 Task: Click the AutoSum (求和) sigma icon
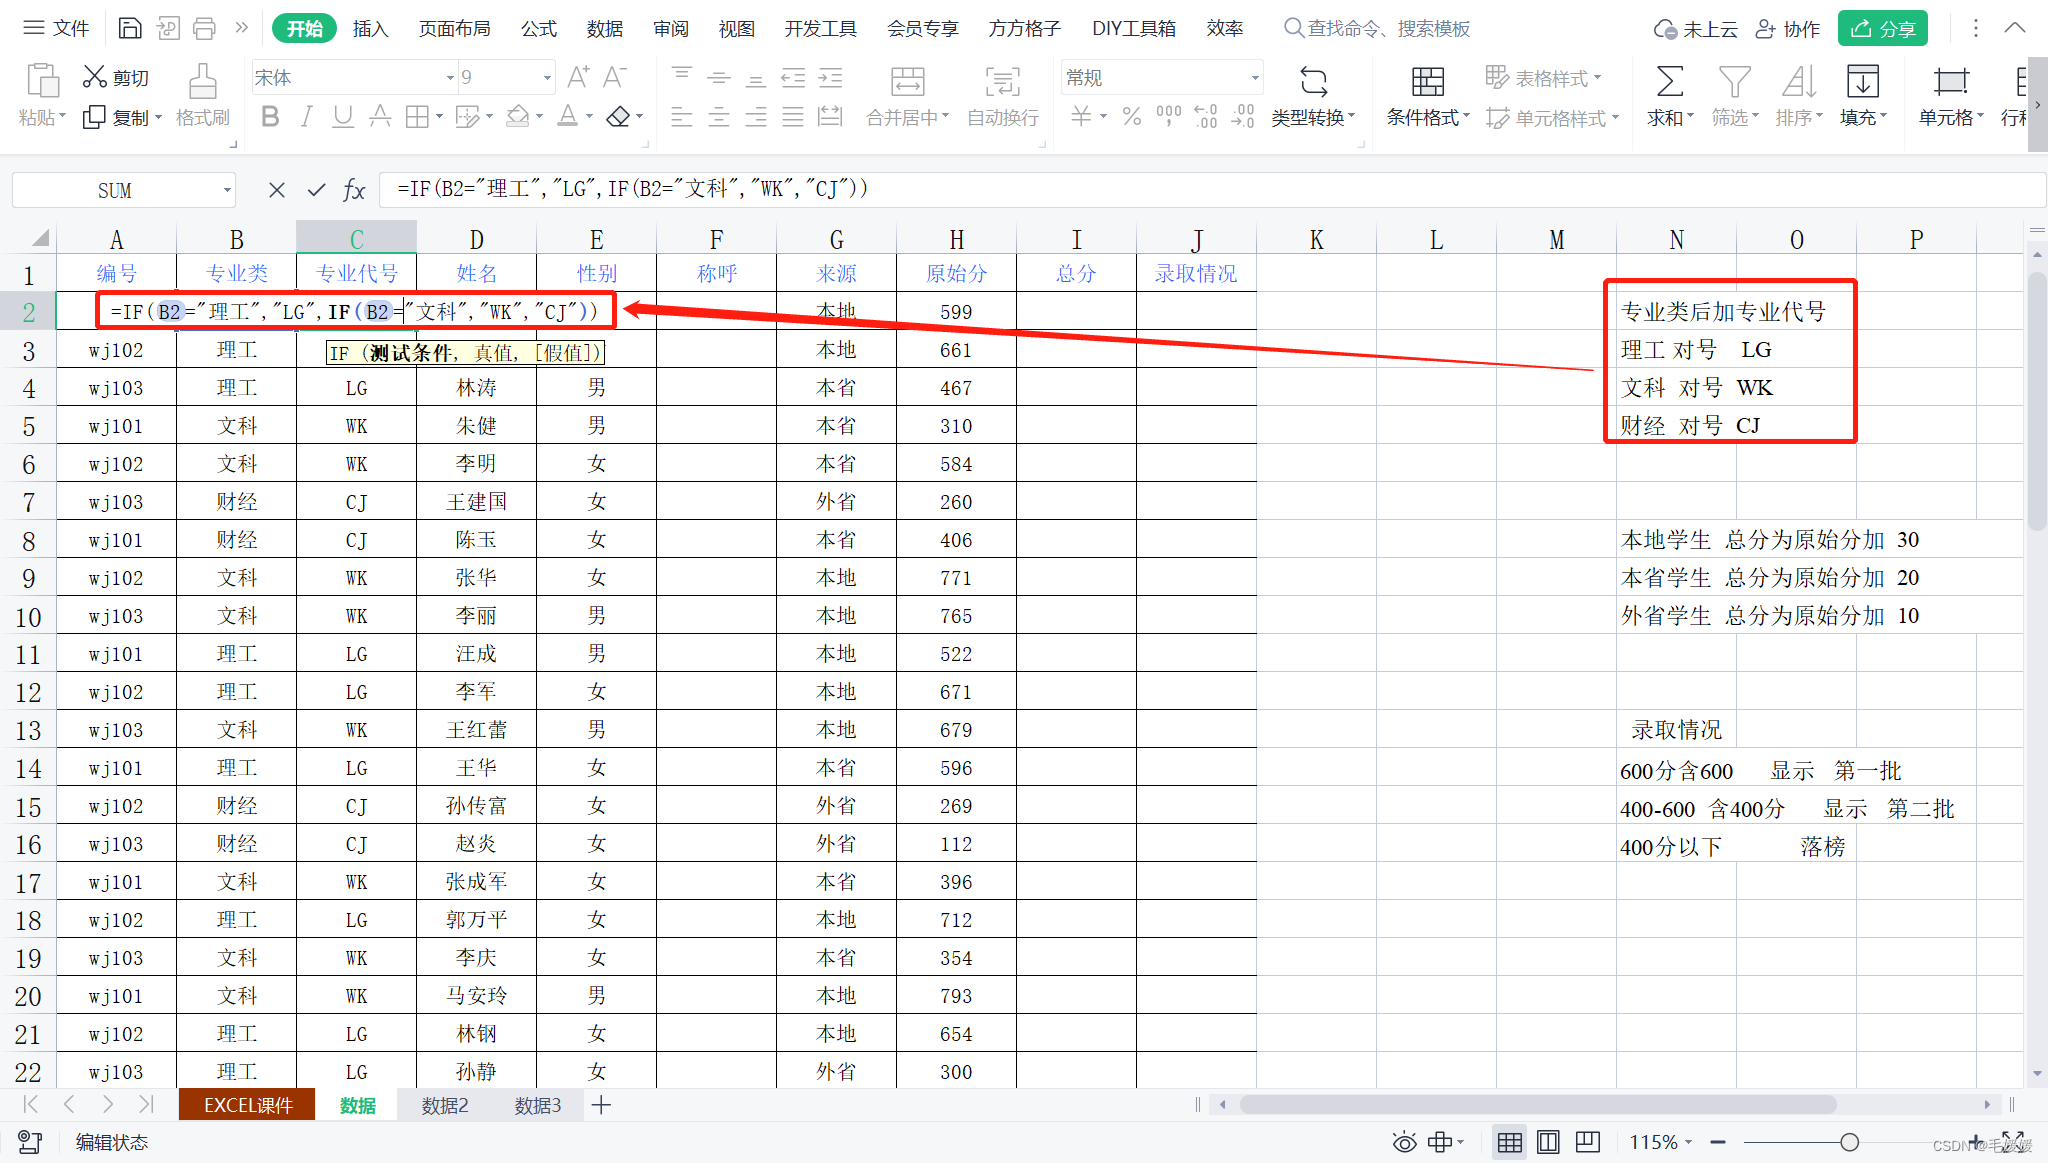pyautogui.click(x=1669, y=81)
